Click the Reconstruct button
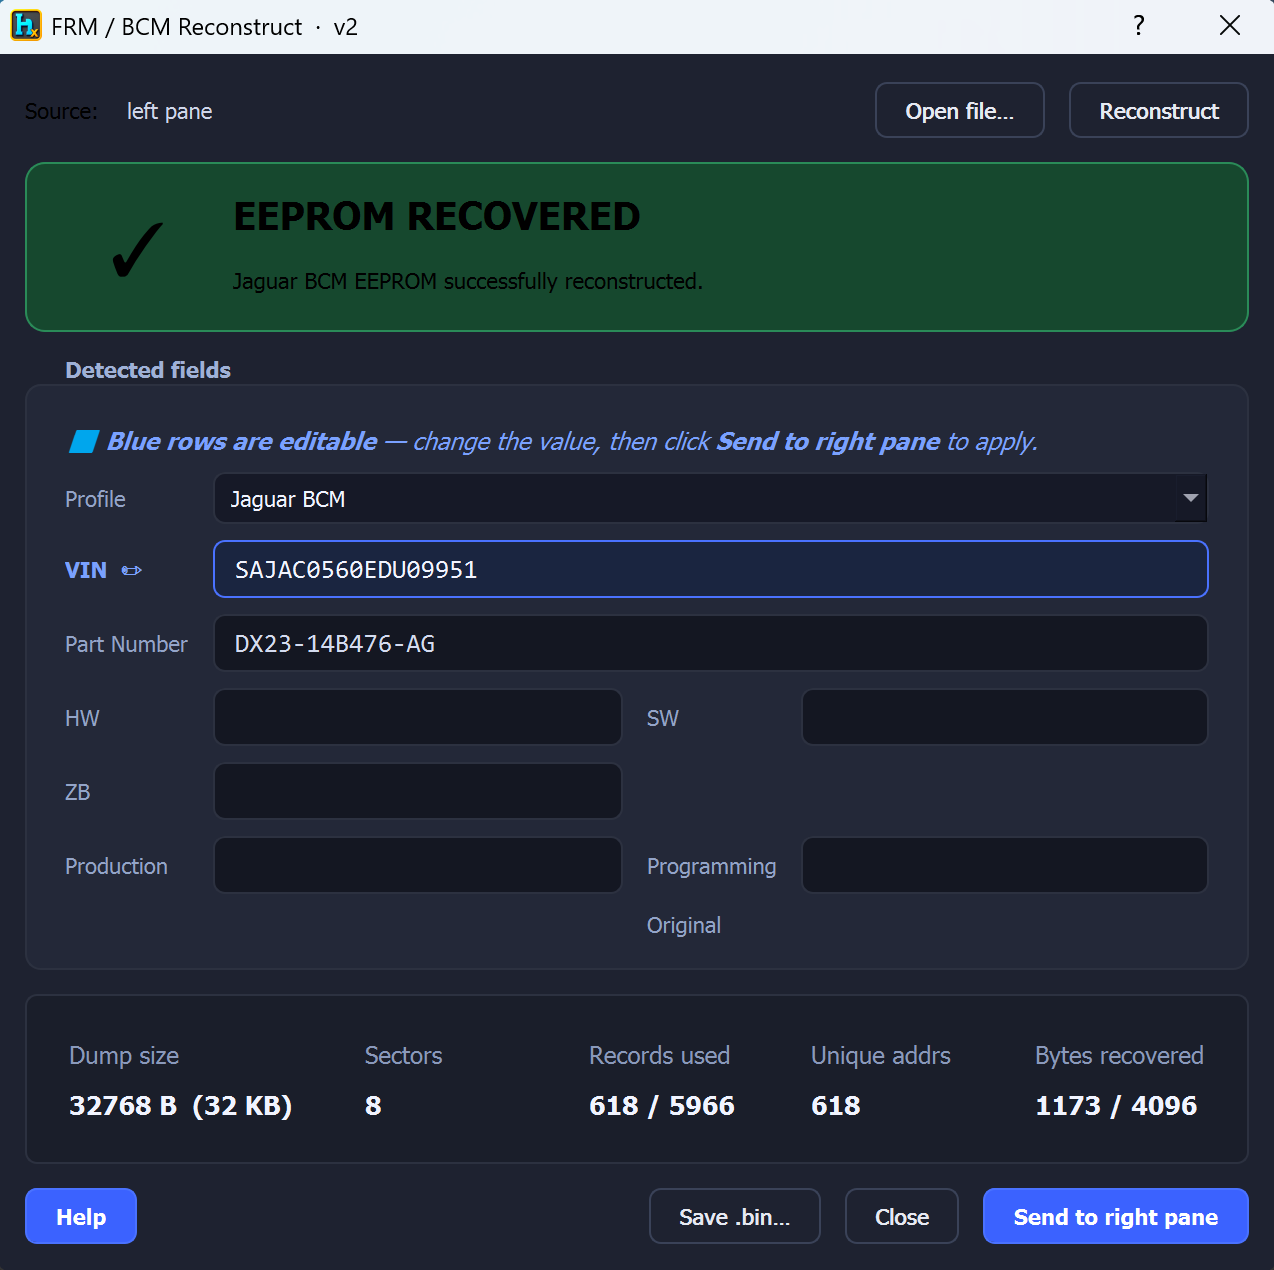Viewport: 1274px width, 1270px height. 1159,110
